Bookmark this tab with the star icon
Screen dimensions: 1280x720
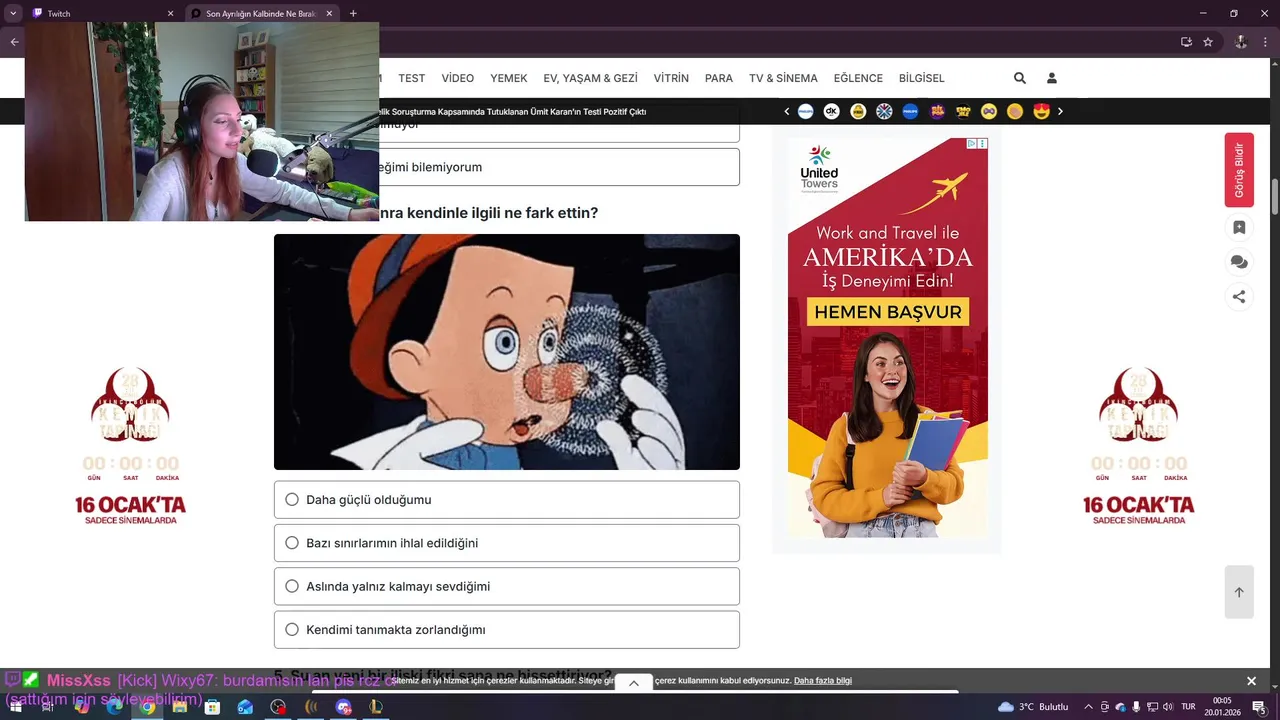click(x=1208, y=42)
